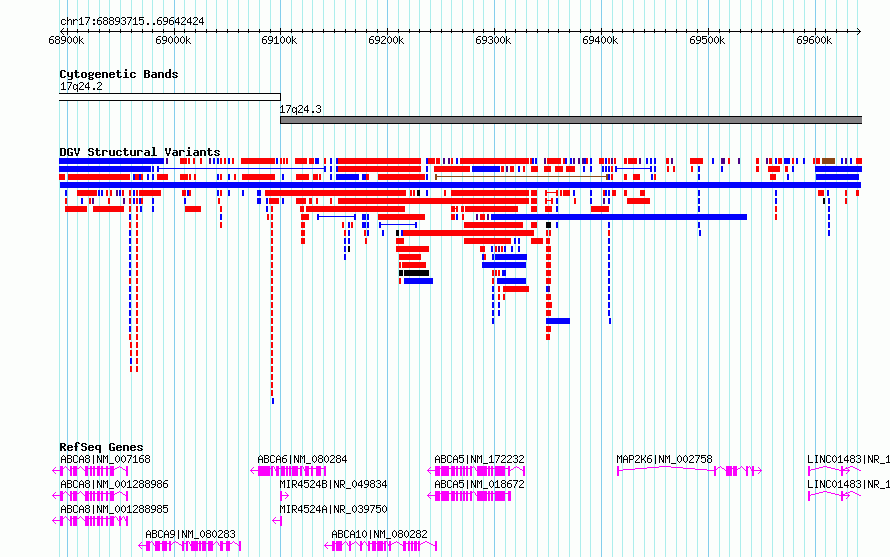Screen dimensions: 890x557
Task: Click the MIR4524A arrow glyph
Action: click(x=277, y=521)
